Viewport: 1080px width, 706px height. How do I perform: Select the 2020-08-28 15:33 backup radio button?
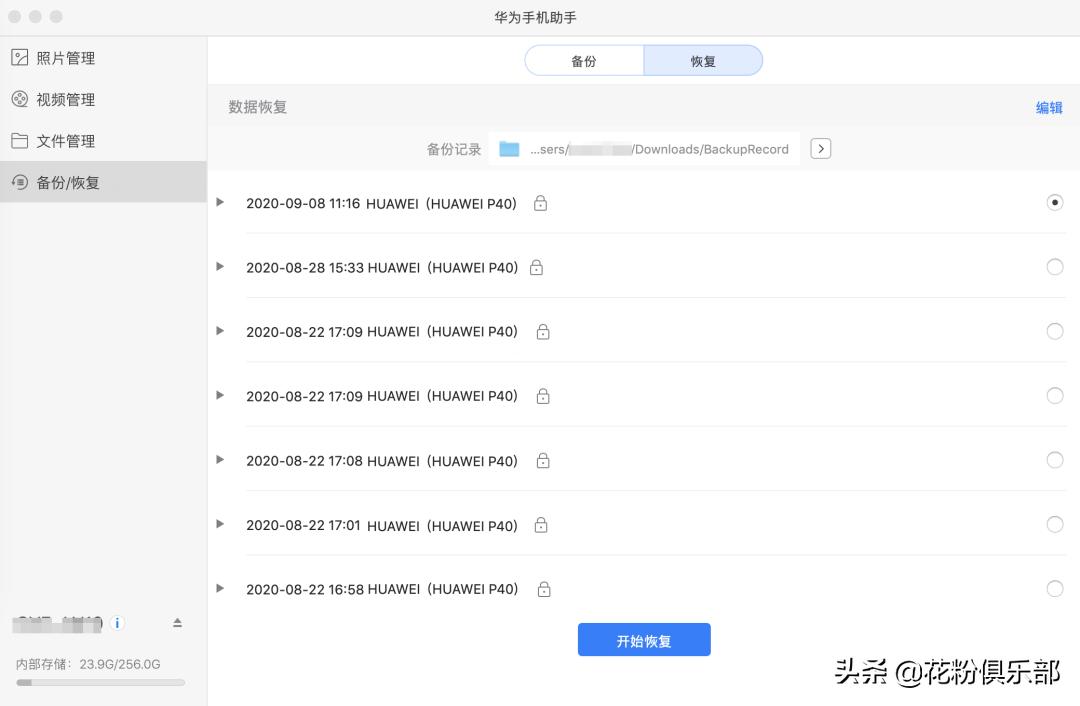pyautogui.click(x=1055, y=266)
